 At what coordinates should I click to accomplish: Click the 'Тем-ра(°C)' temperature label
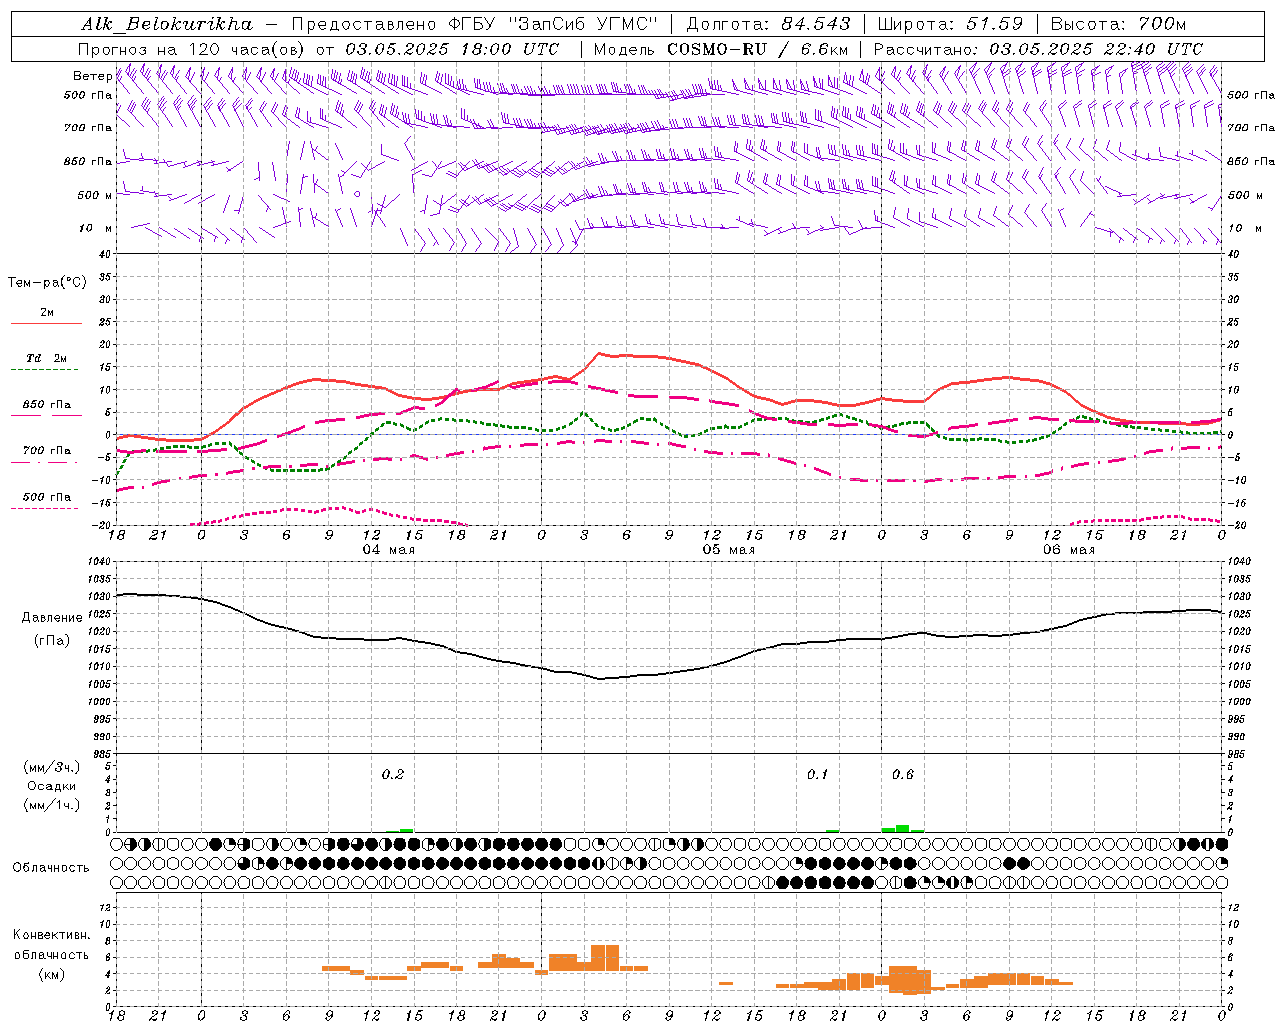click(x=47, y=283)
